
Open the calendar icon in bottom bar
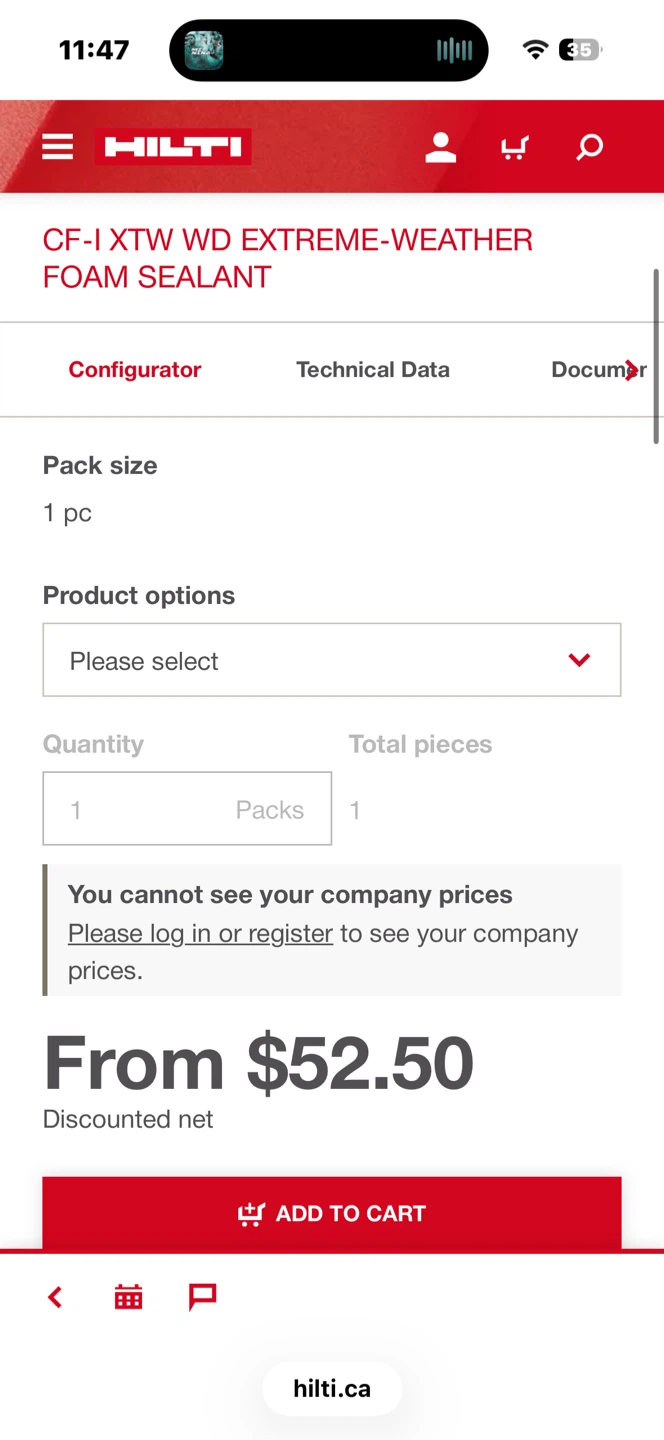click(x=128, y=1297)
